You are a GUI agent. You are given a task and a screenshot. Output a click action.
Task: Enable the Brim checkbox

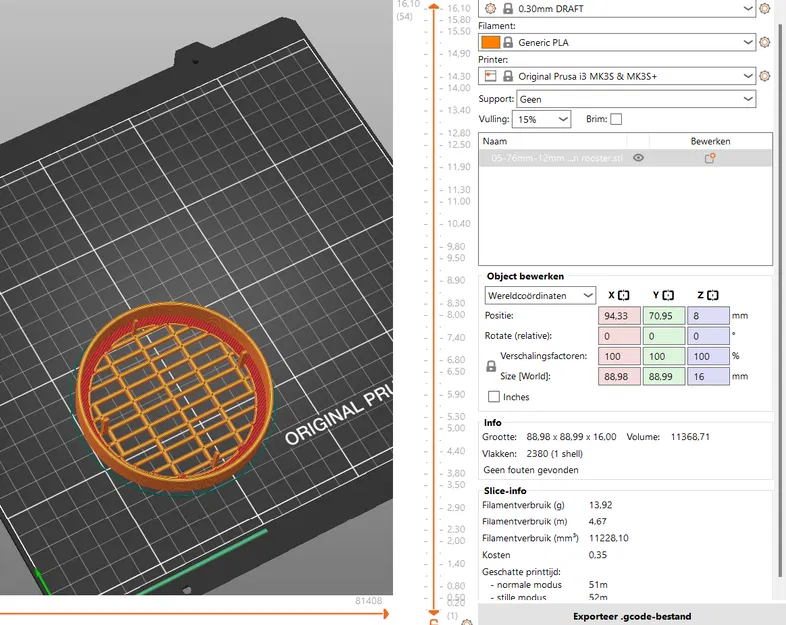coord(616,119)
